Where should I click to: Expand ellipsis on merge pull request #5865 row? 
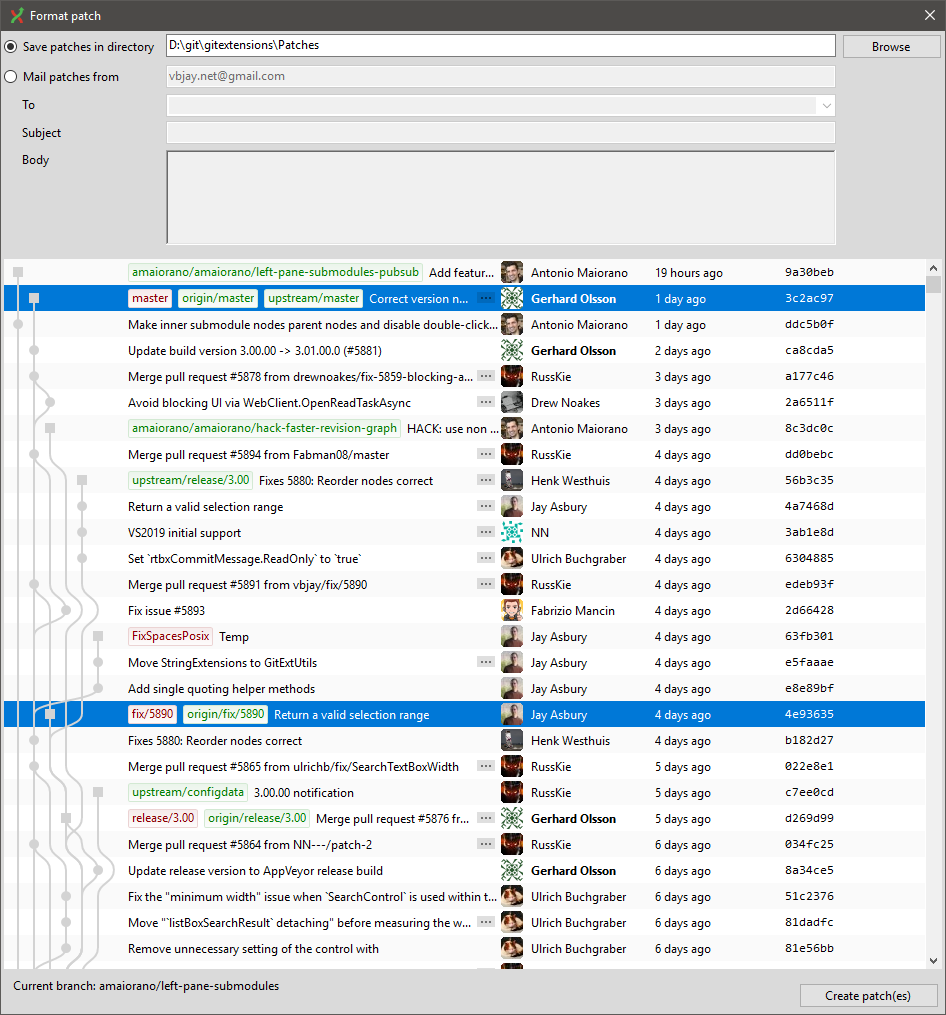(x=486, y=766)
